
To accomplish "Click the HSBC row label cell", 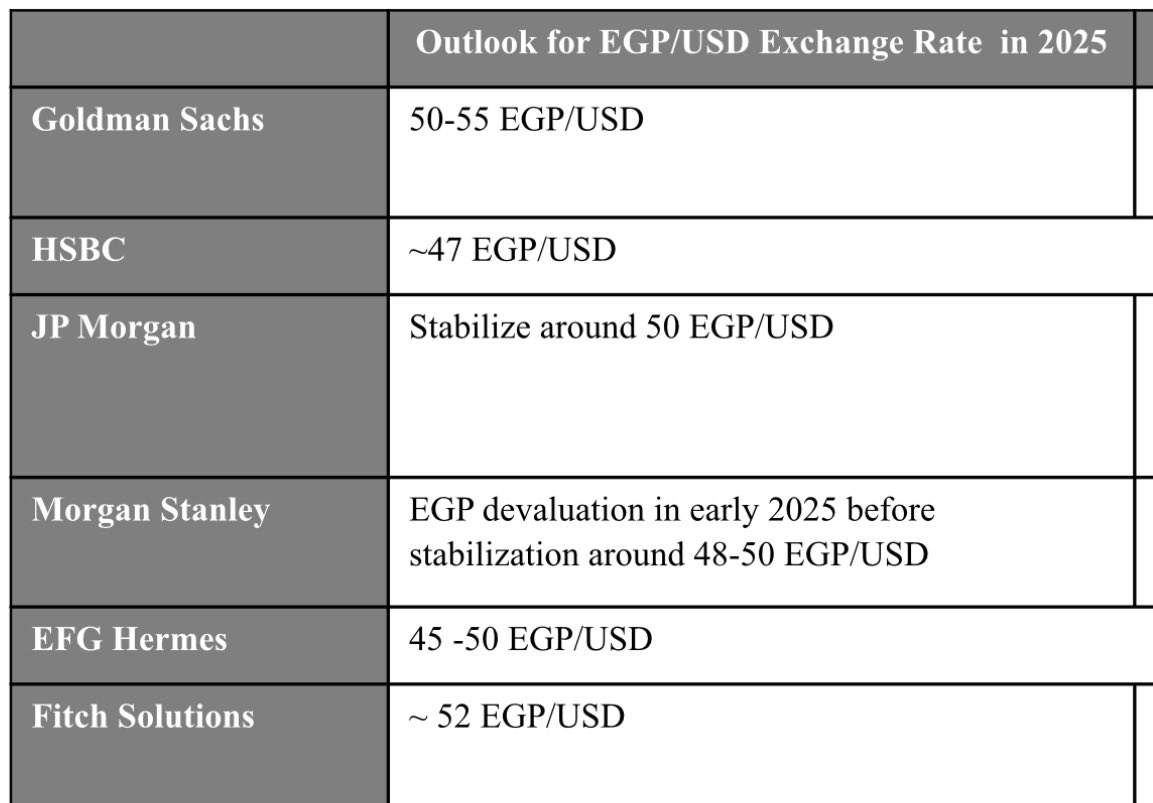I will pos(79,250).
